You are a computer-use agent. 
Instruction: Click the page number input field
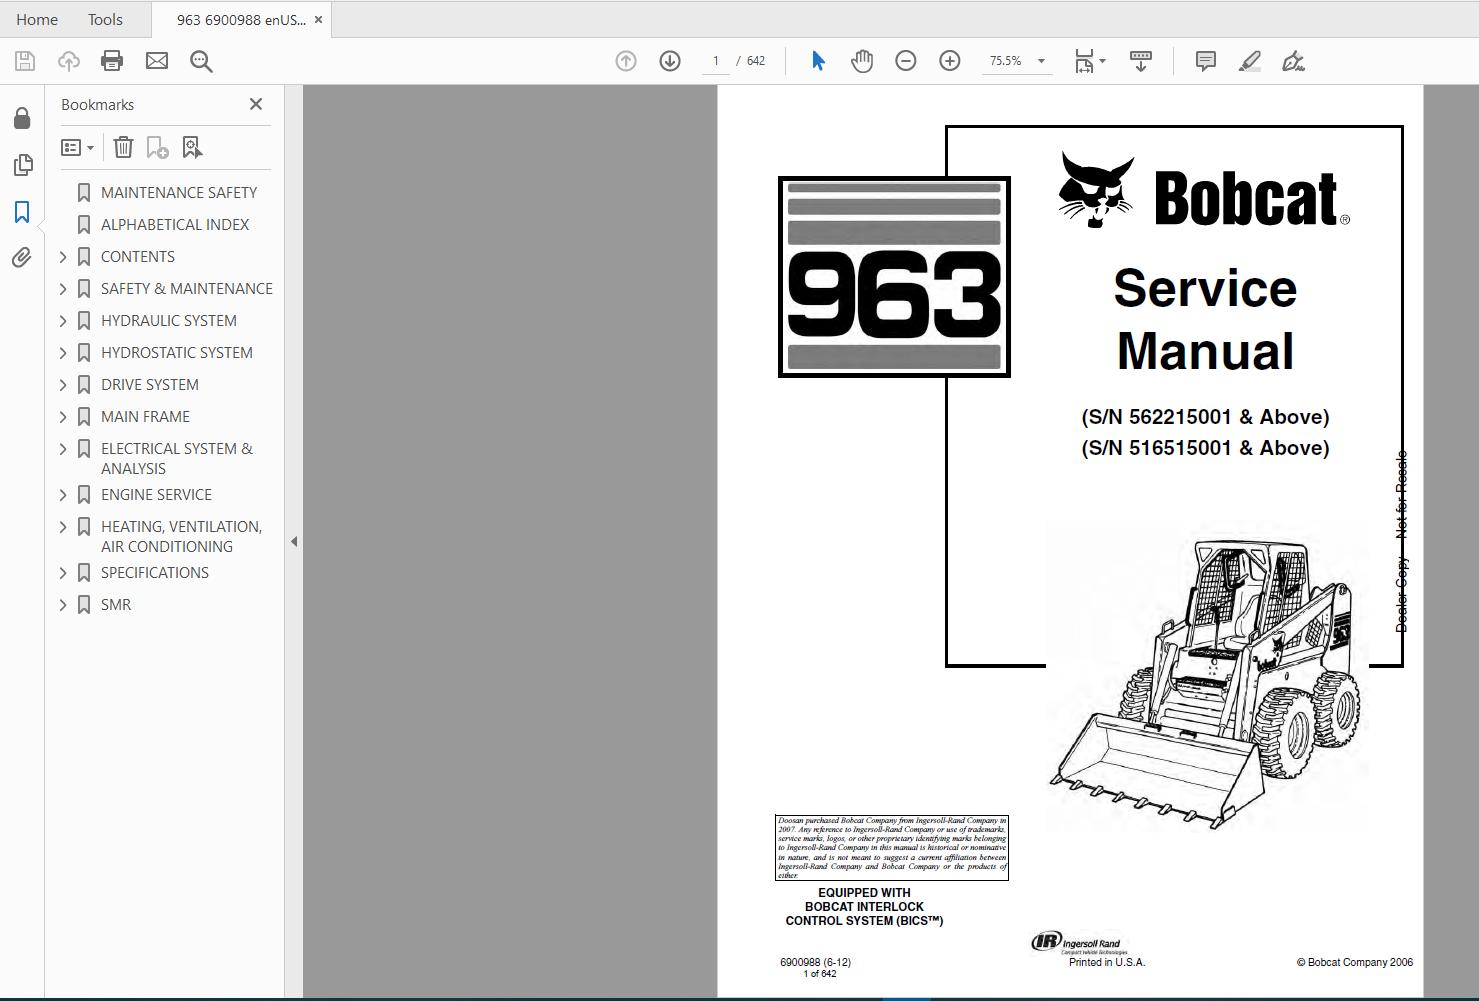(716, 60)
